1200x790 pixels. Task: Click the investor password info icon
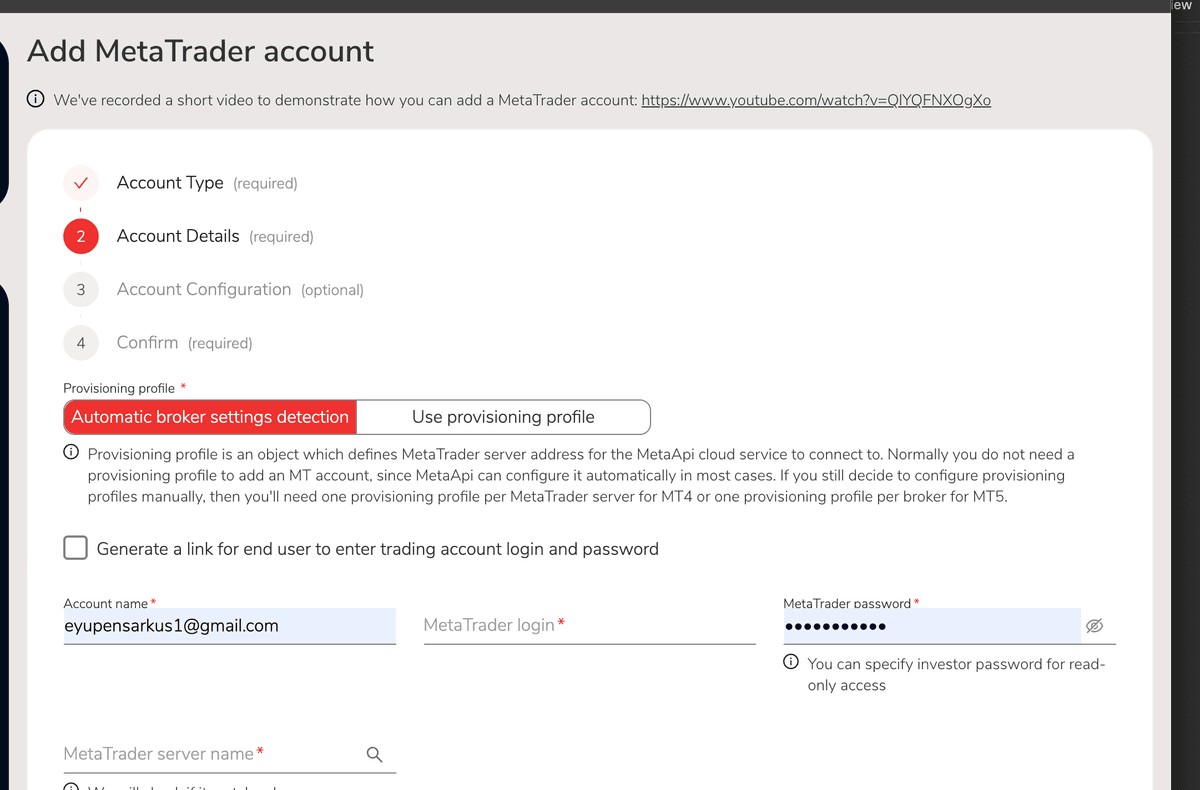pos(791,662)
